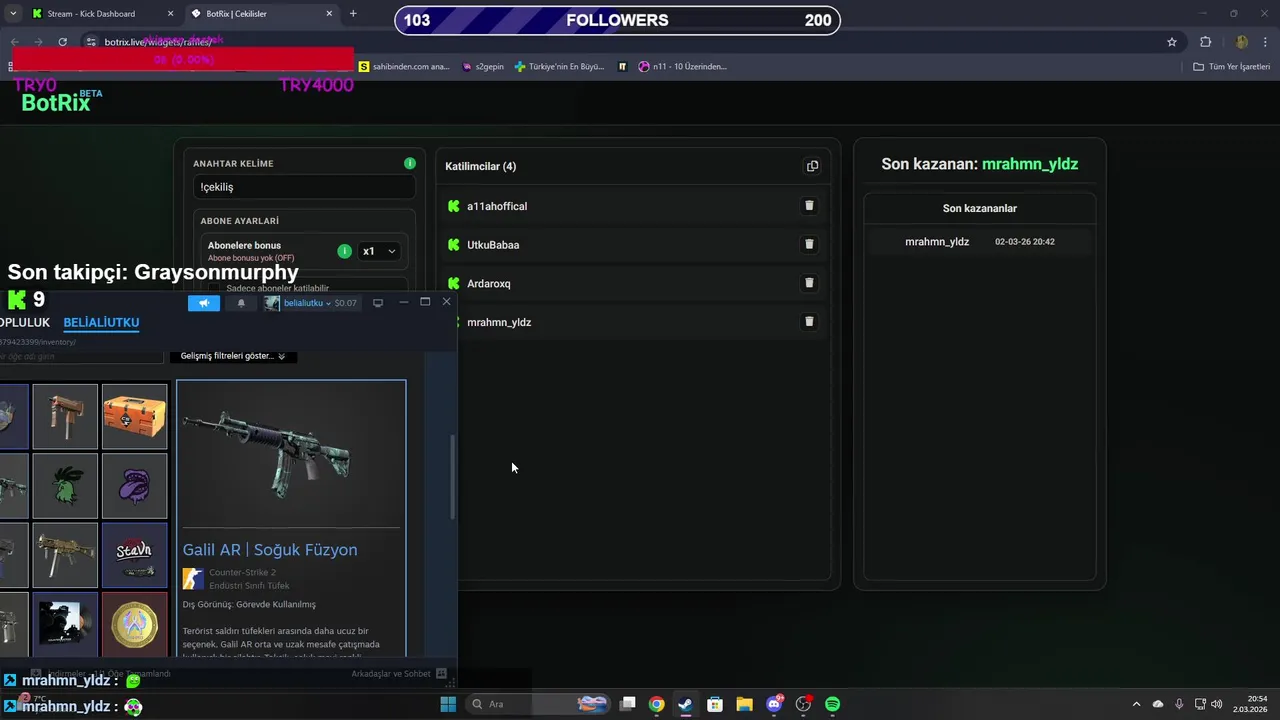This screenshot has height=720, width=1280.
Task: Open Spotify from the taskbar
Action: (832, 704)
